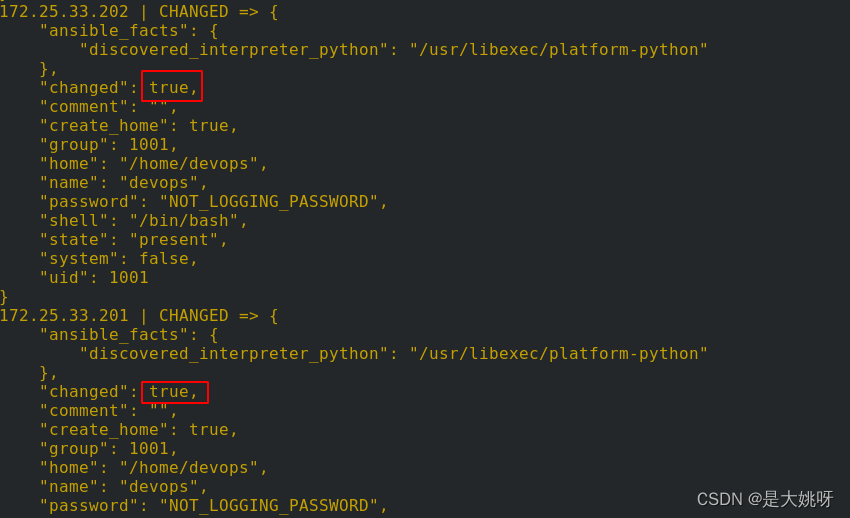This screenshot has width=850, height=518.
Task: Click the 172.25.33.201 host IP text
Action: tap(64, 315)
